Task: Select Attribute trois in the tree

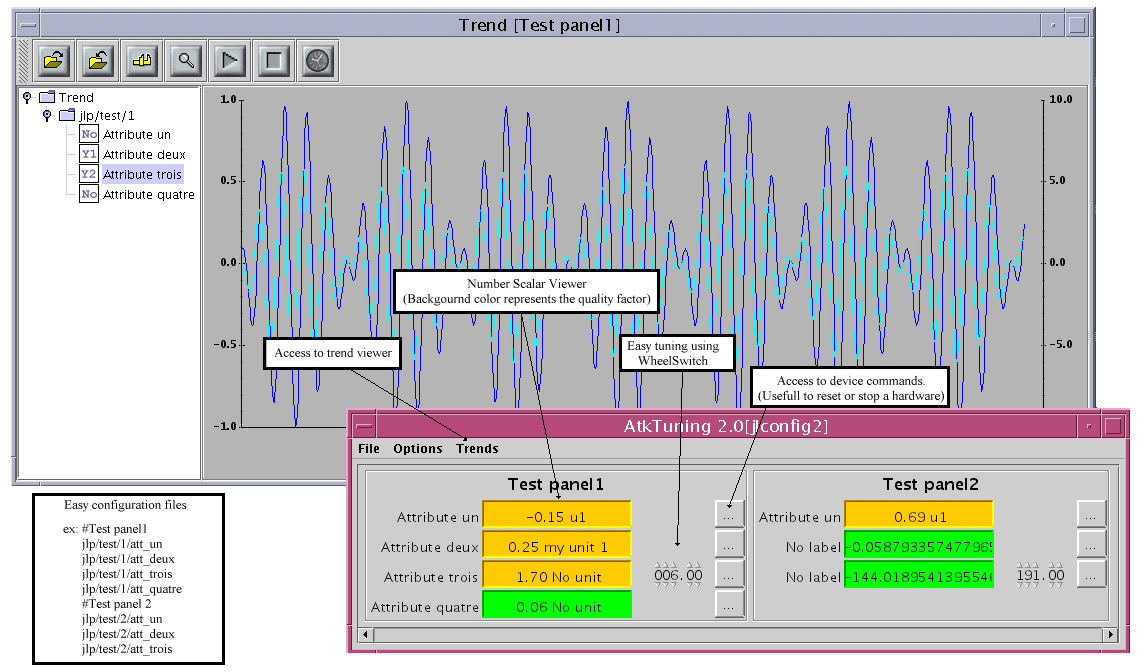Action: pos(142,175)
